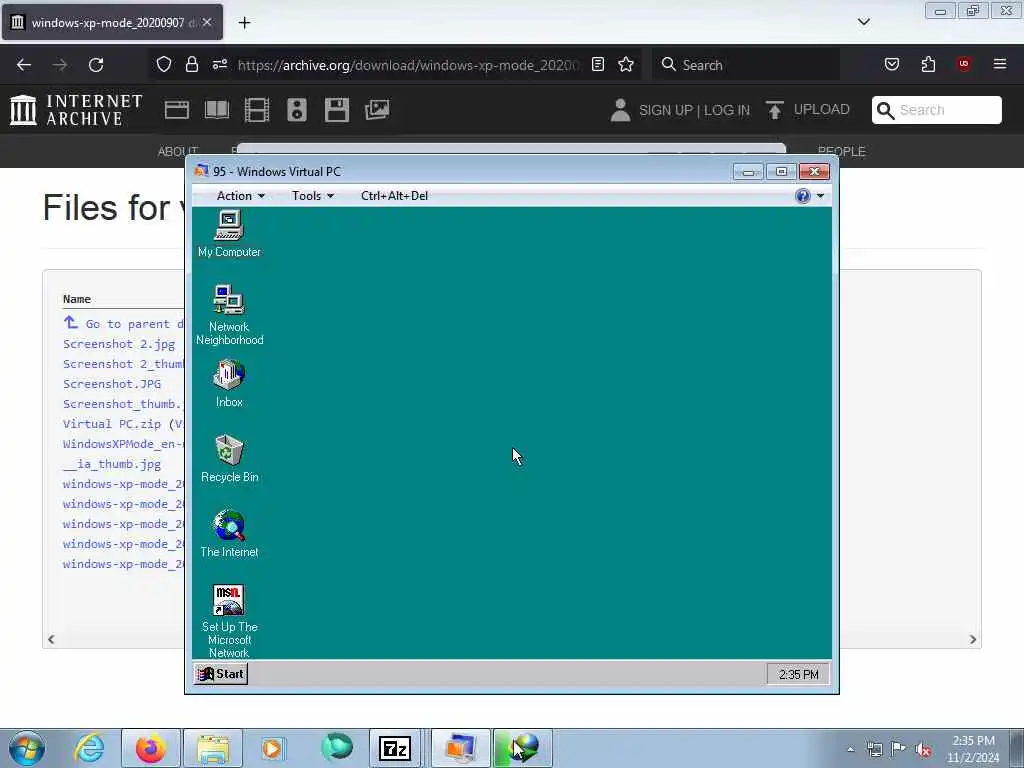
Task: Open Screenshot.JPG file link
Action: point(112,384)
